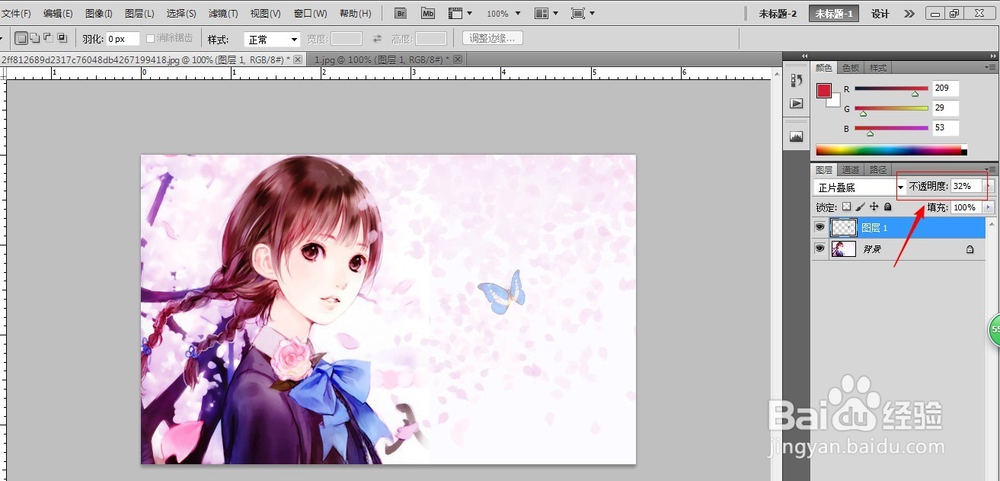This screenshot has width=1000, height=481.
Task: Open the 样式 style dropdown showing 正常
Action: point(272,40)
